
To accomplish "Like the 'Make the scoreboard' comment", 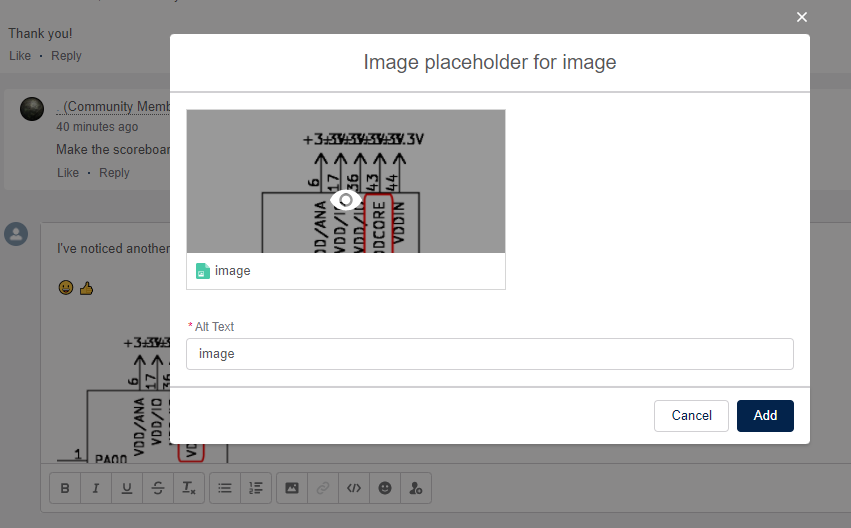I will [68, 173].
